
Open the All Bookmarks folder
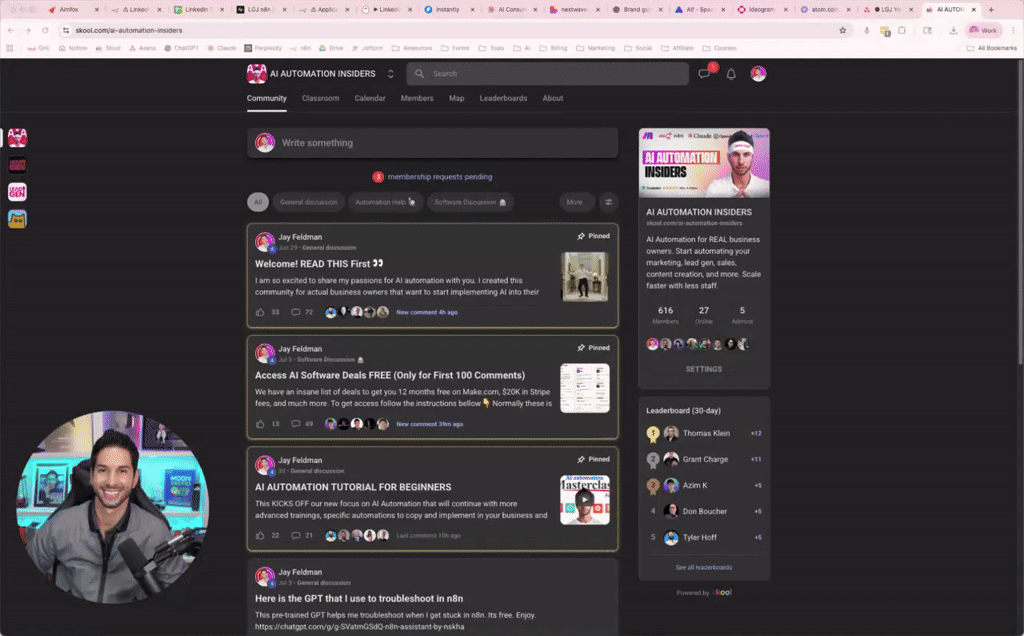[x=992, y=48]
